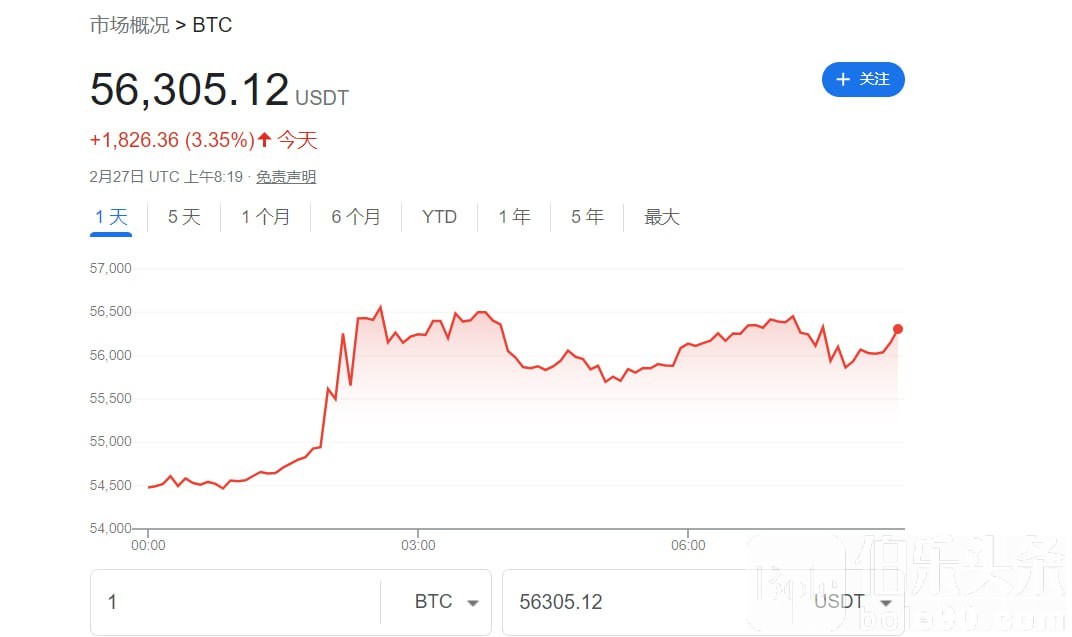Open the USDT currency dropdown arrow

pos(886,603)
